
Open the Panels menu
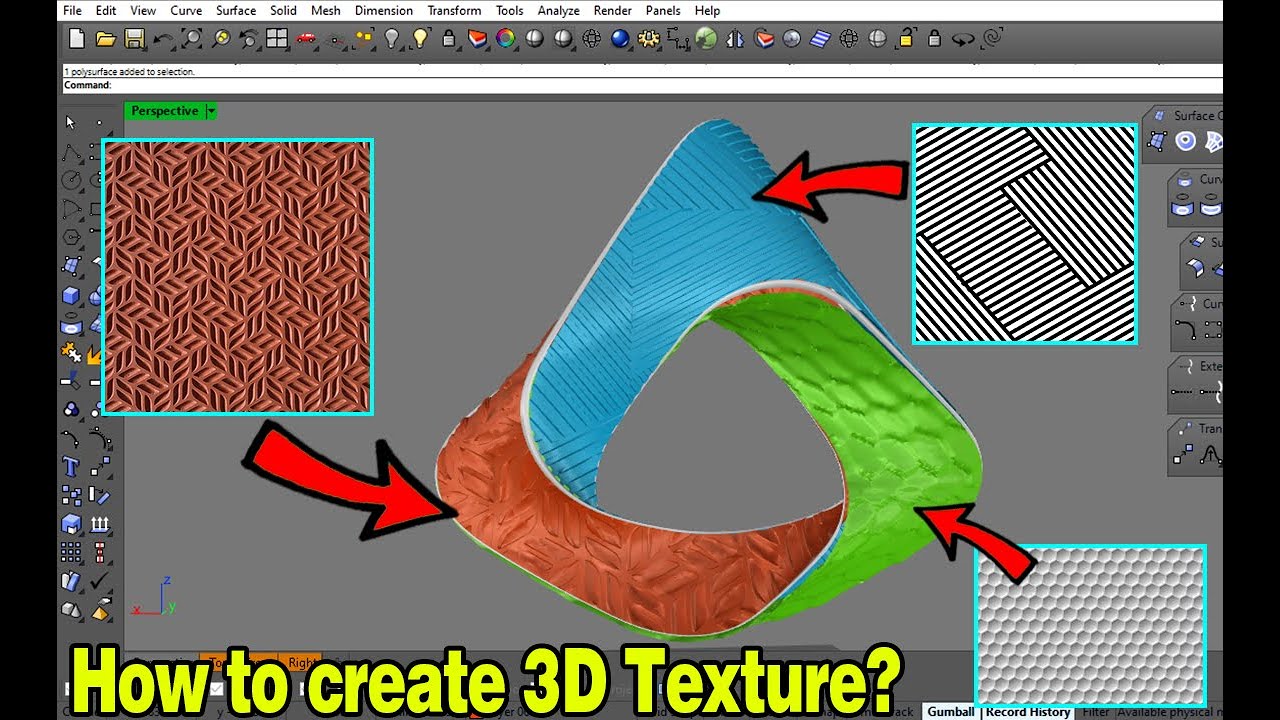click(663, 10)
